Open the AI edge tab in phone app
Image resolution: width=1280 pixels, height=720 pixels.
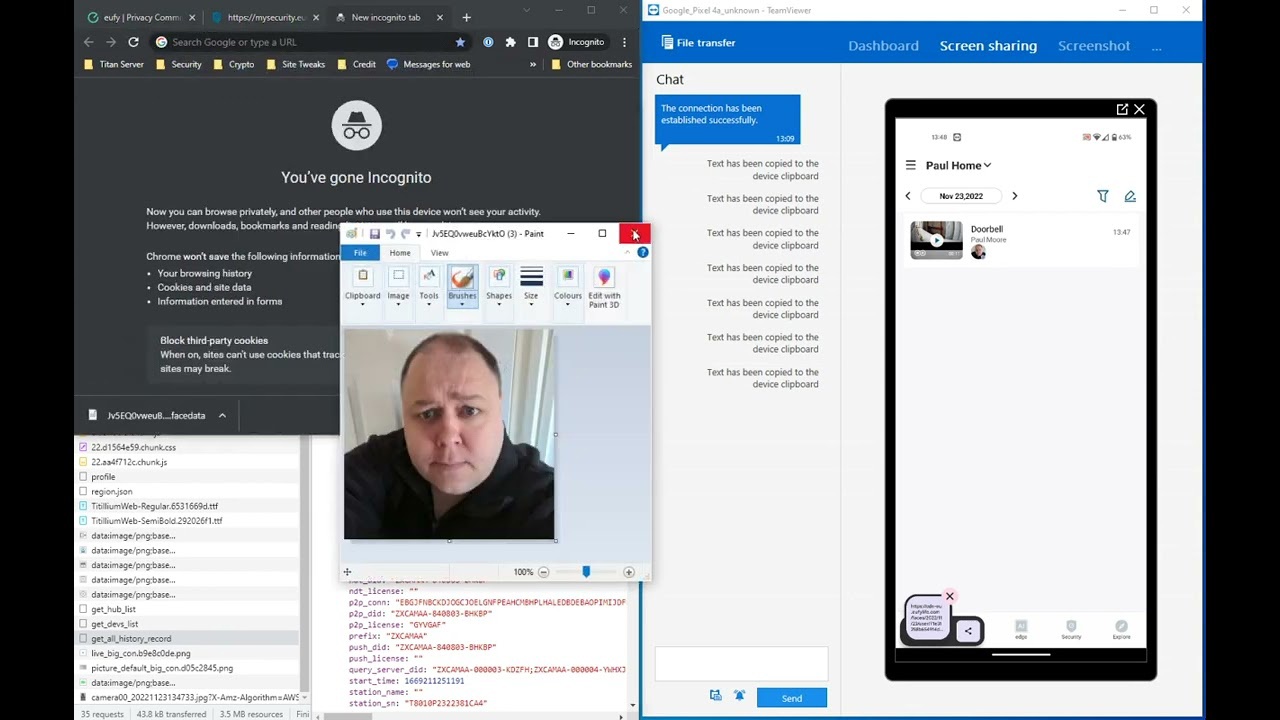click(1021, 630)
